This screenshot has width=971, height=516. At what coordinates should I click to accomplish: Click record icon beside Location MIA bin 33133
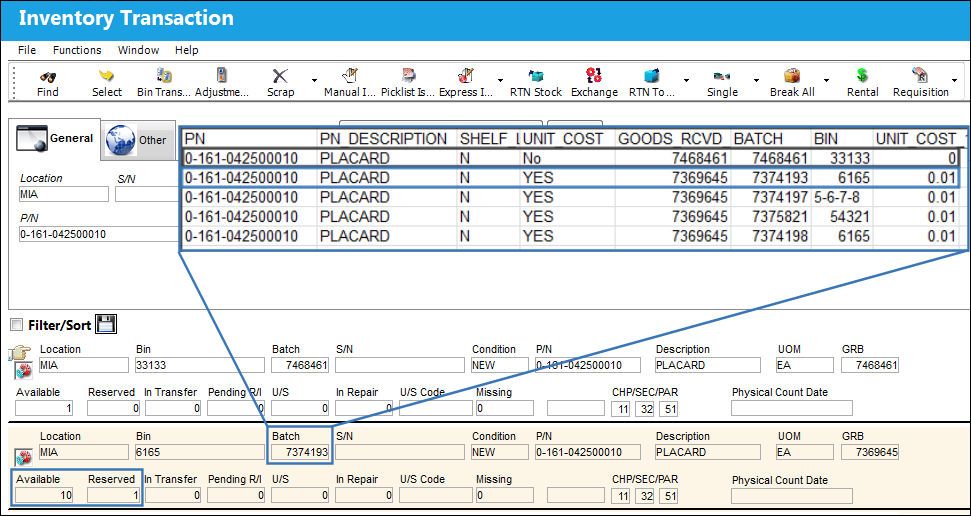click(23, 372)
